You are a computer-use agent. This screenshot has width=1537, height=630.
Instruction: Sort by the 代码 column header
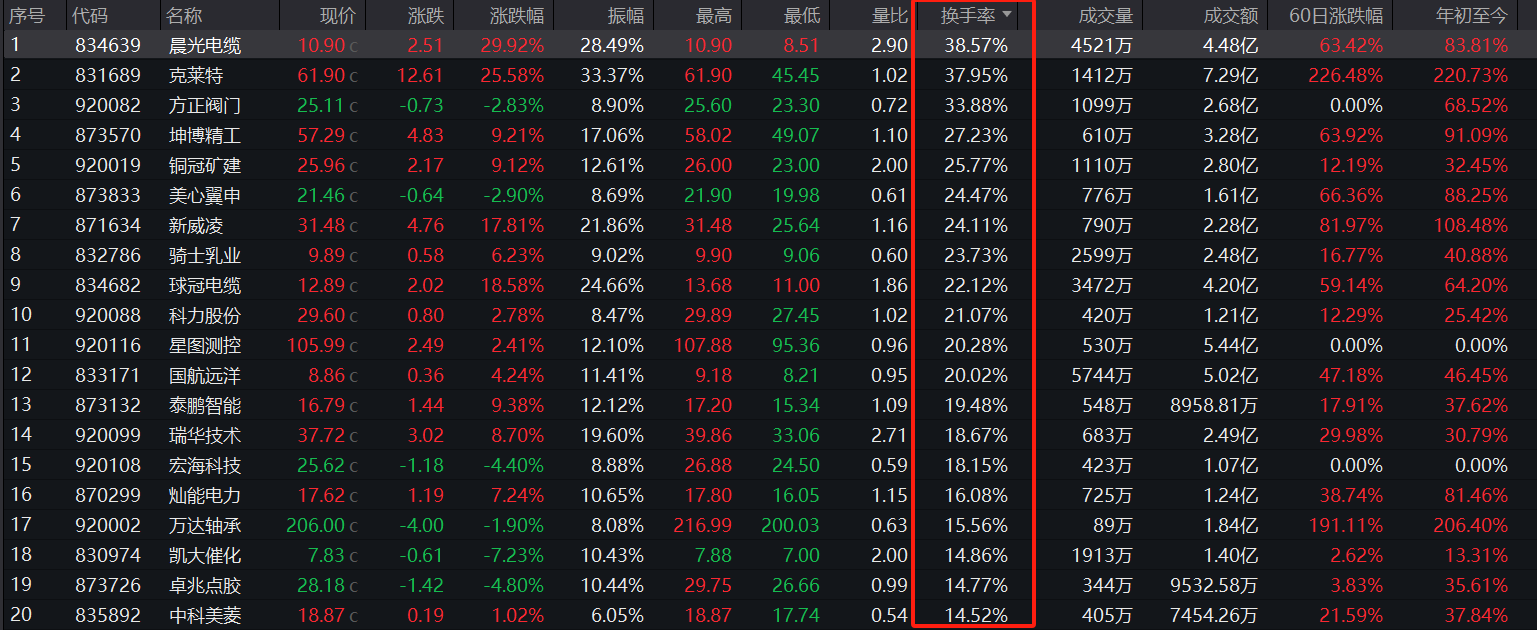click(90, 15)
